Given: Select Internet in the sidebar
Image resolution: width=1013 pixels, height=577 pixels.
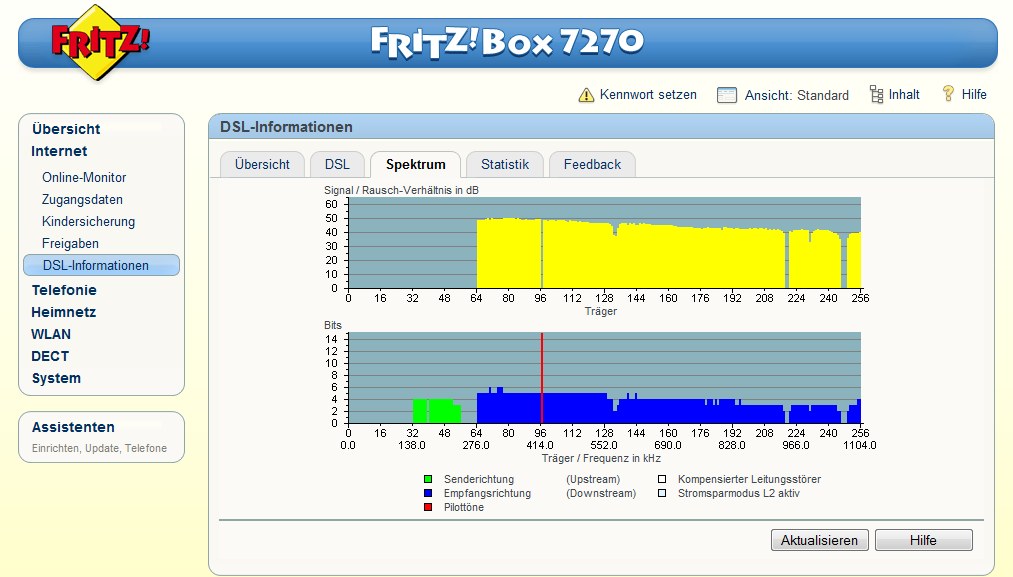Looking at the screenshot, I should 59,151.
